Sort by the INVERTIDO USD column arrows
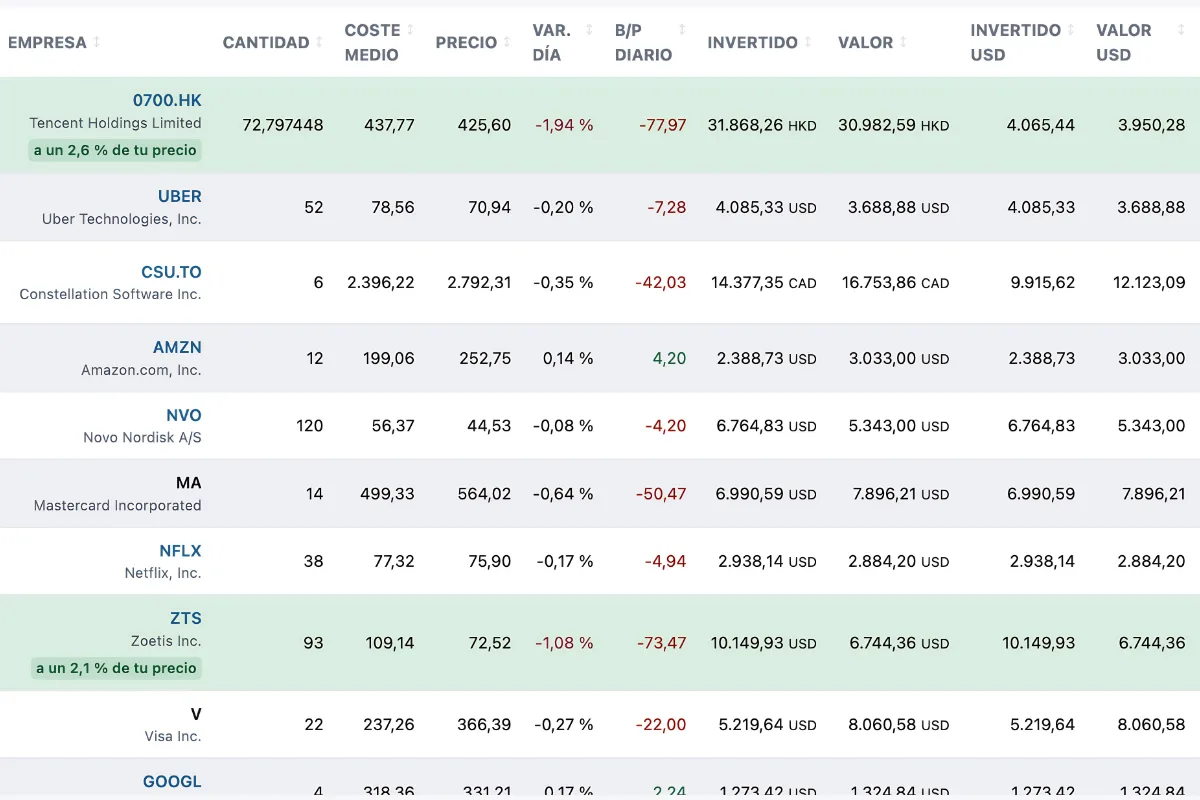The width and height of the screenshot is (1200, 800). pos(1071,30)
